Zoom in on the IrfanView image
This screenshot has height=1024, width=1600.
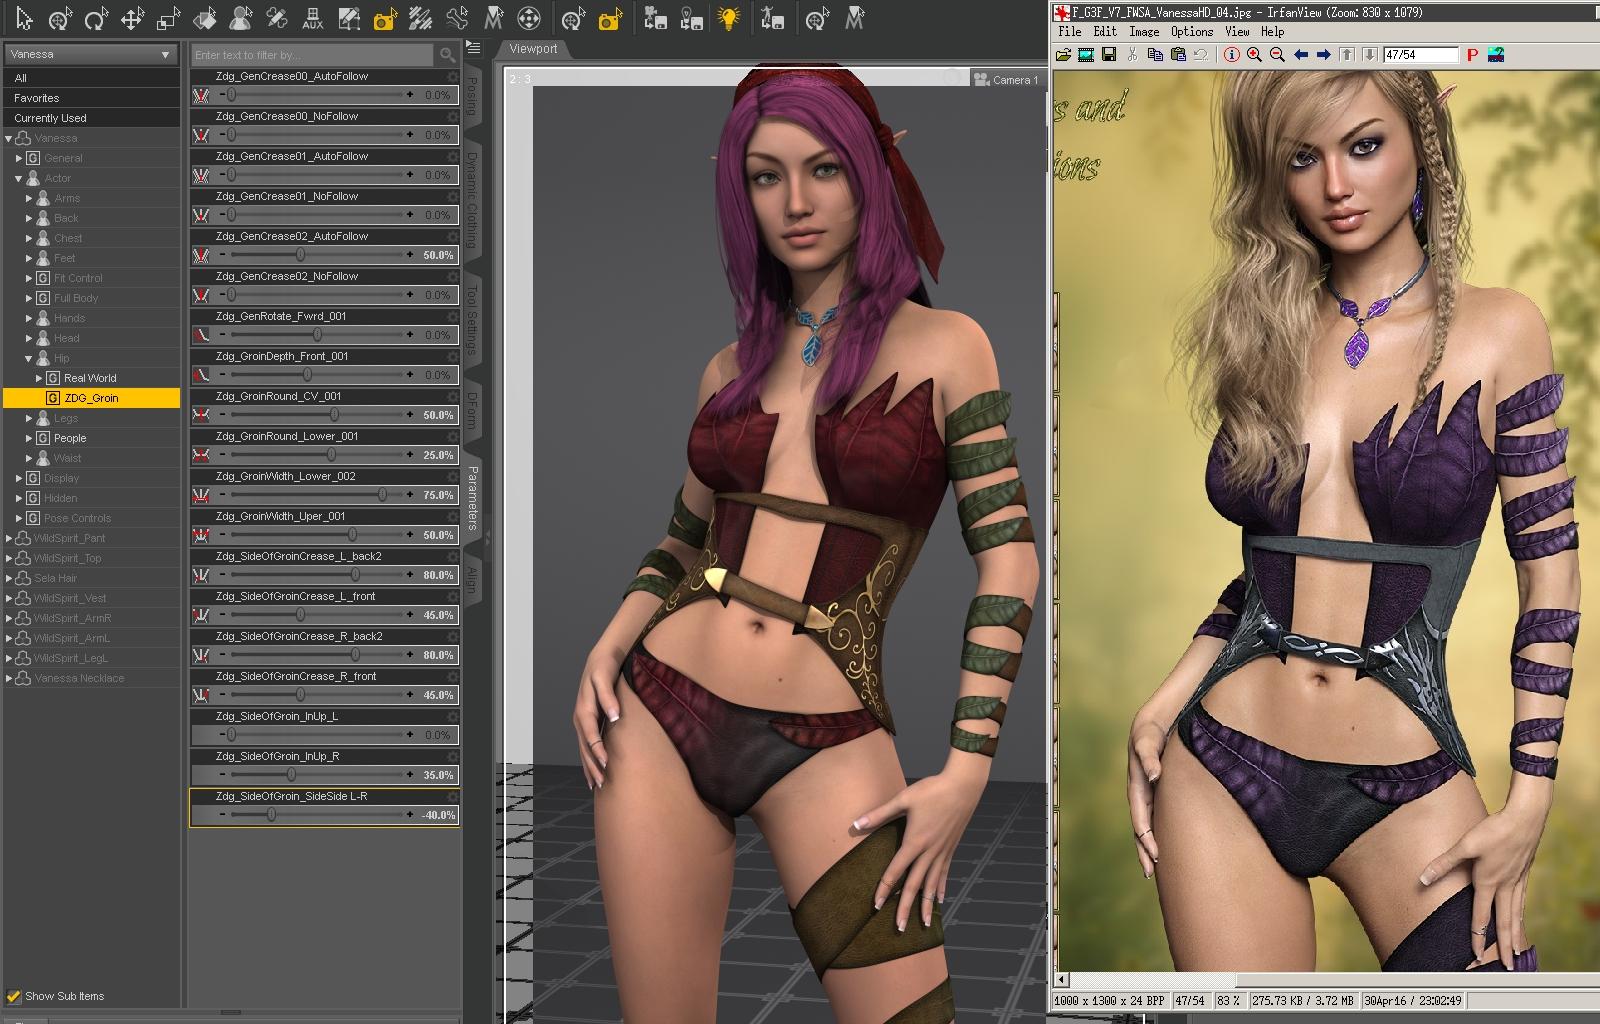pos(1254,55)
